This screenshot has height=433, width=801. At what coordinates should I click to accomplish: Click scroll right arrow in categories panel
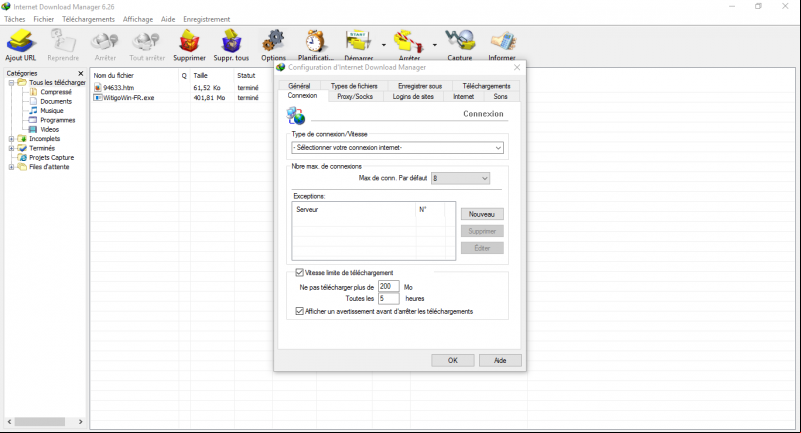(80, 422)
